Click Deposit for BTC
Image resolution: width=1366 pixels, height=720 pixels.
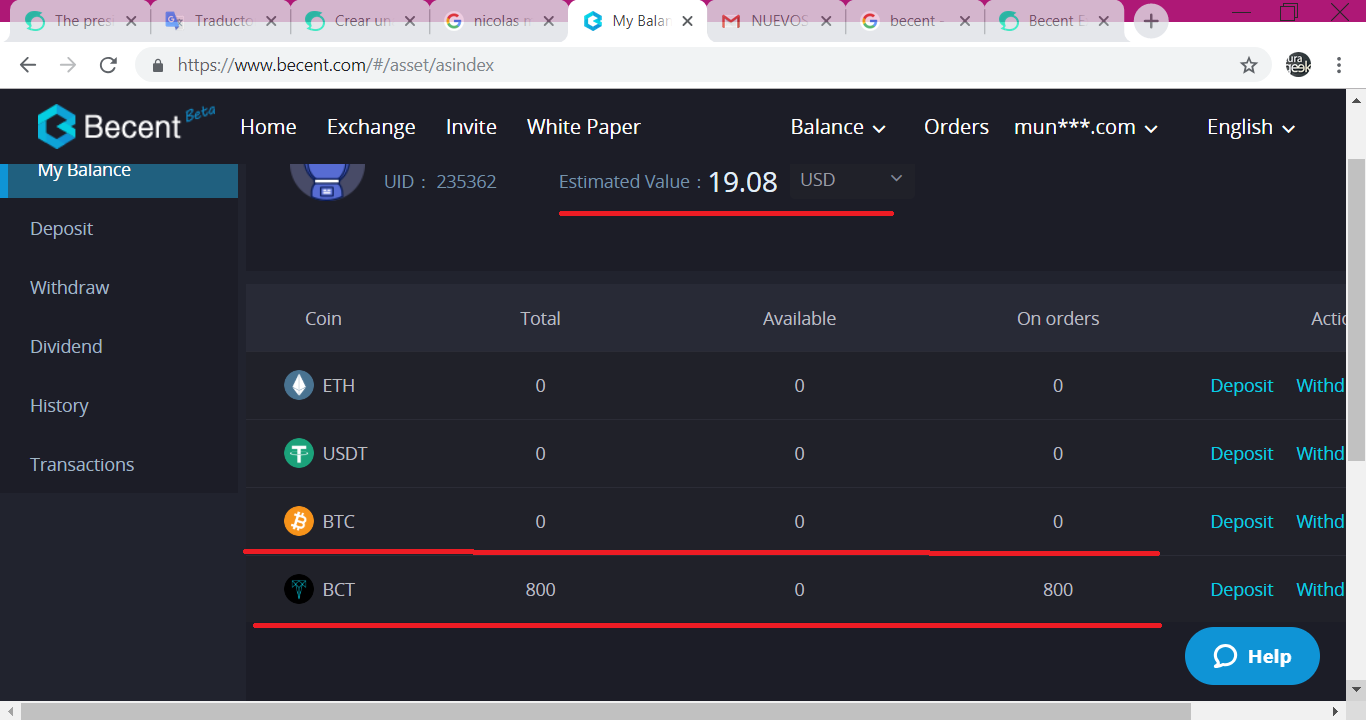(x=1242, y=522)
